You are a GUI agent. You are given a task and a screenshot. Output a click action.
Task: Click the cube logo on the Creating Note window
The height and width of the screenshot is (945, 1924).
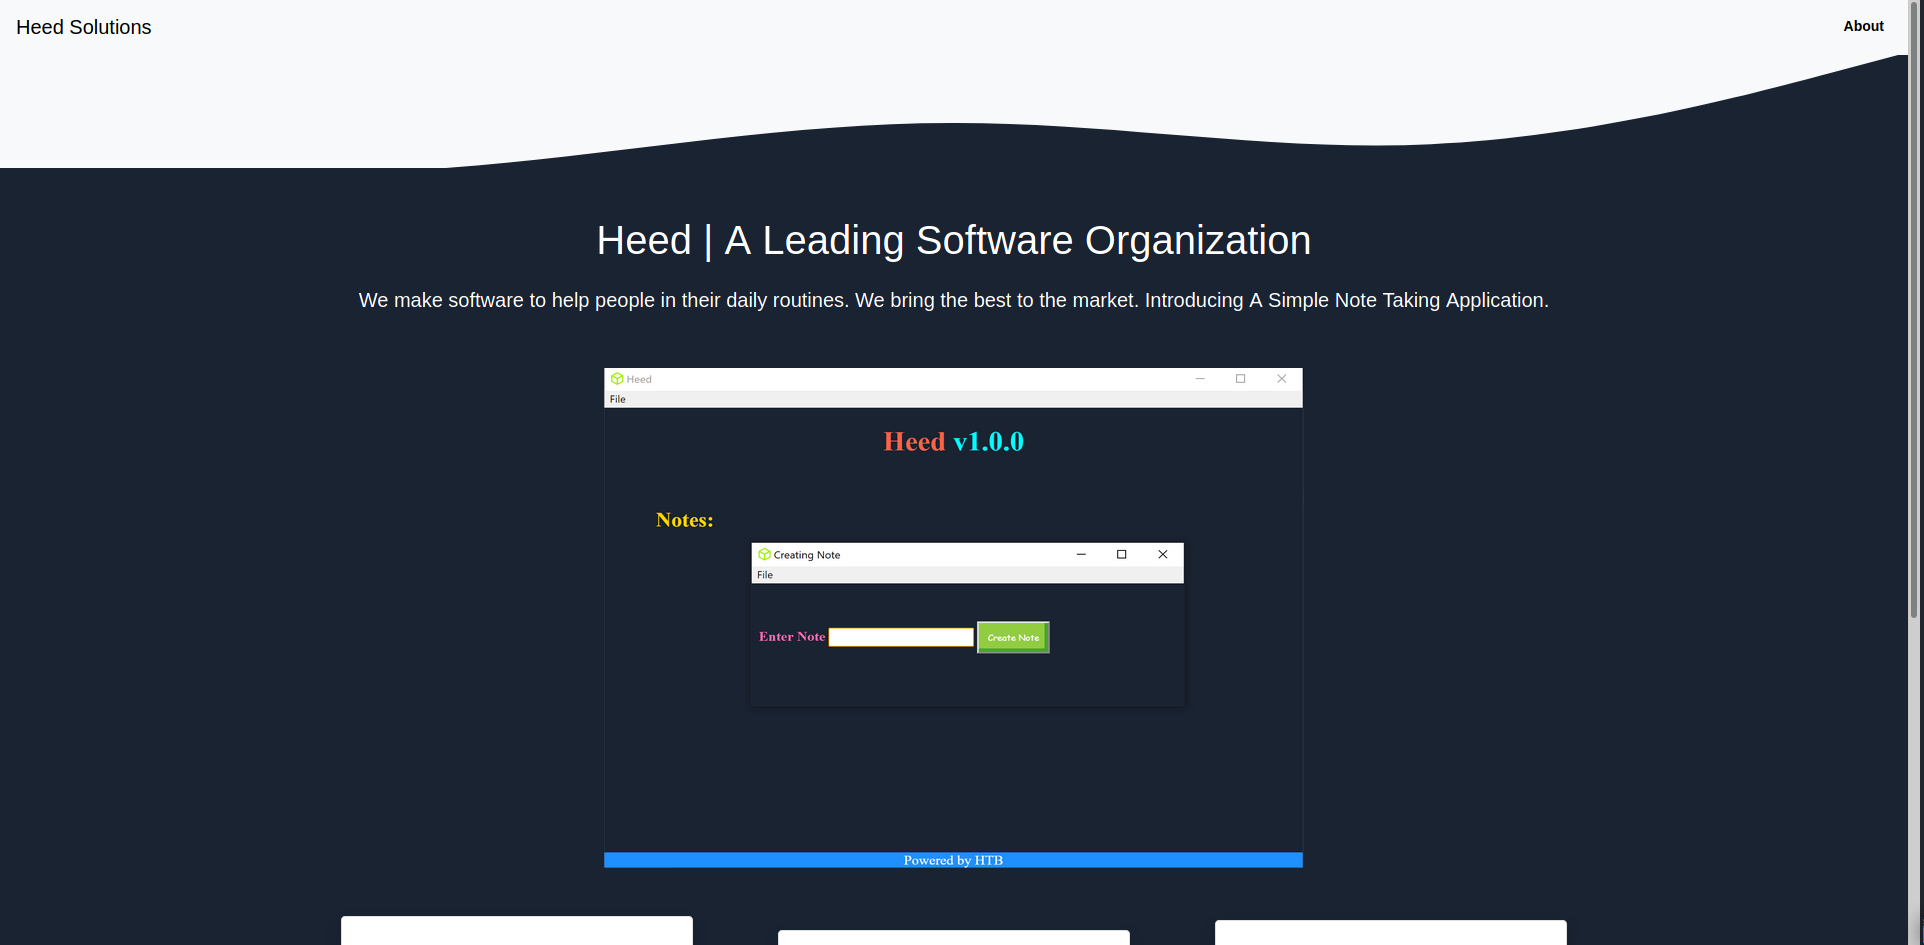763,554
